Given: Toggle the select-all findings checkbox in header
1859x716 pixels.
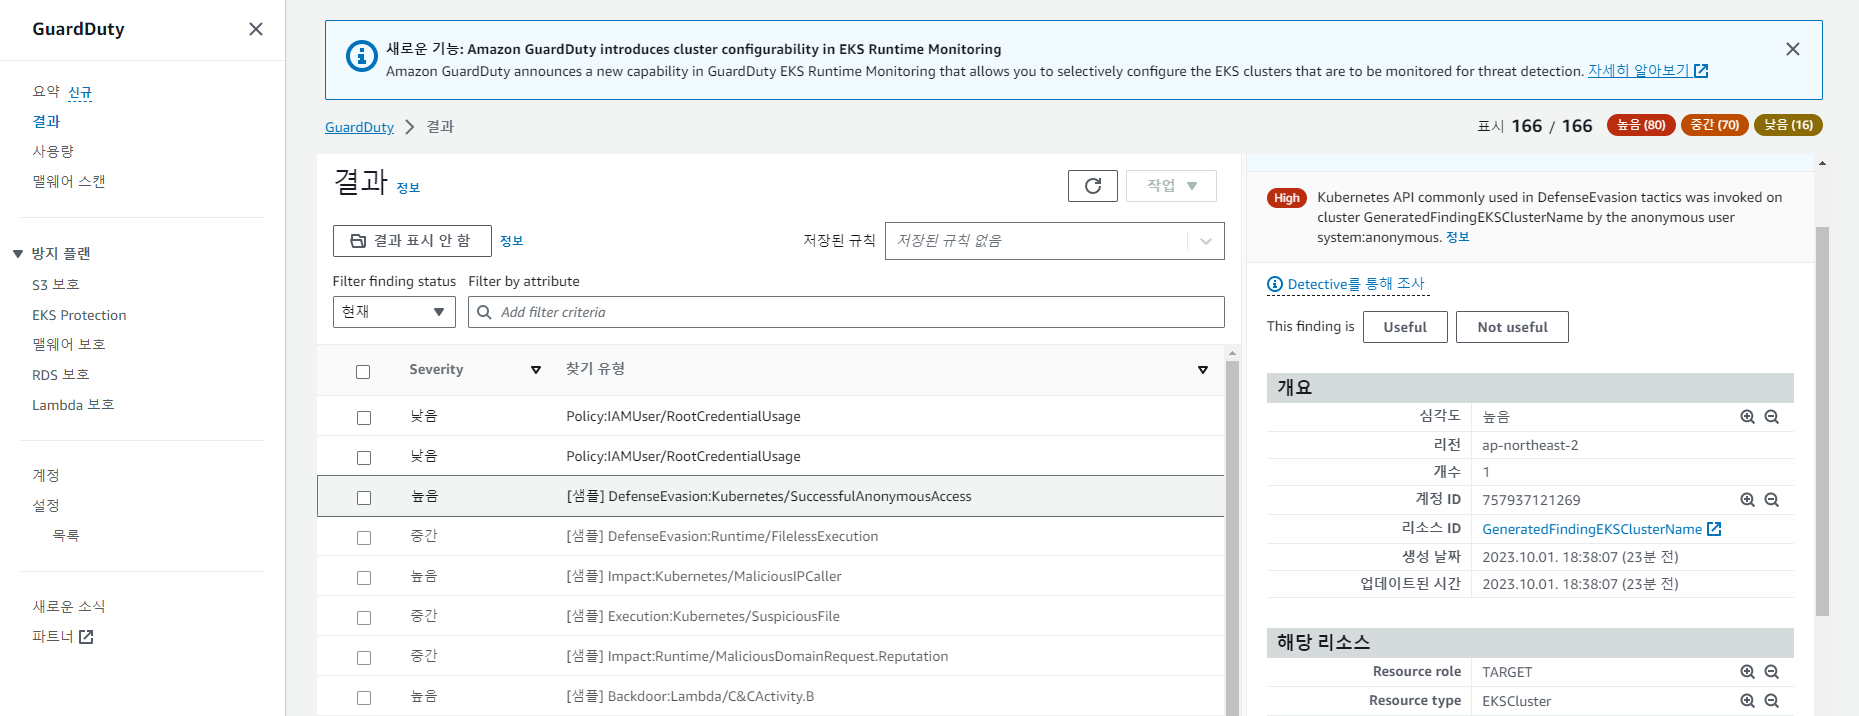Looking at the screenshot, I should 363,372.
